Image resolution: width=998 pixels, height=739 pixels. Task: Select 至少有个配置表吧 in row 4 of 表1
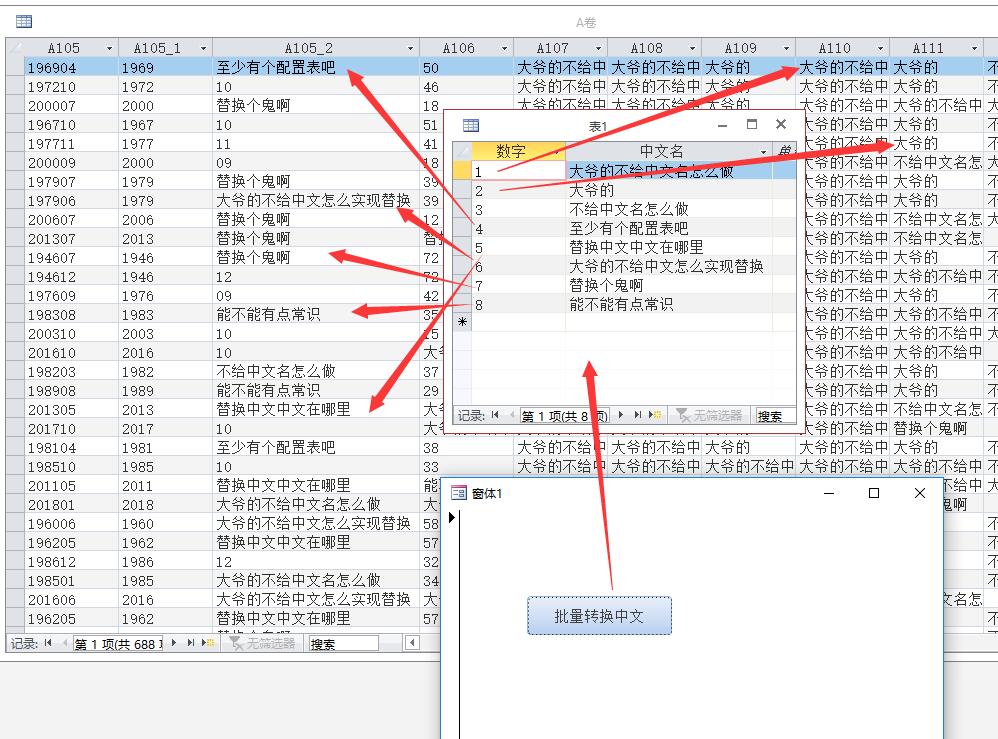pos(669,228)
